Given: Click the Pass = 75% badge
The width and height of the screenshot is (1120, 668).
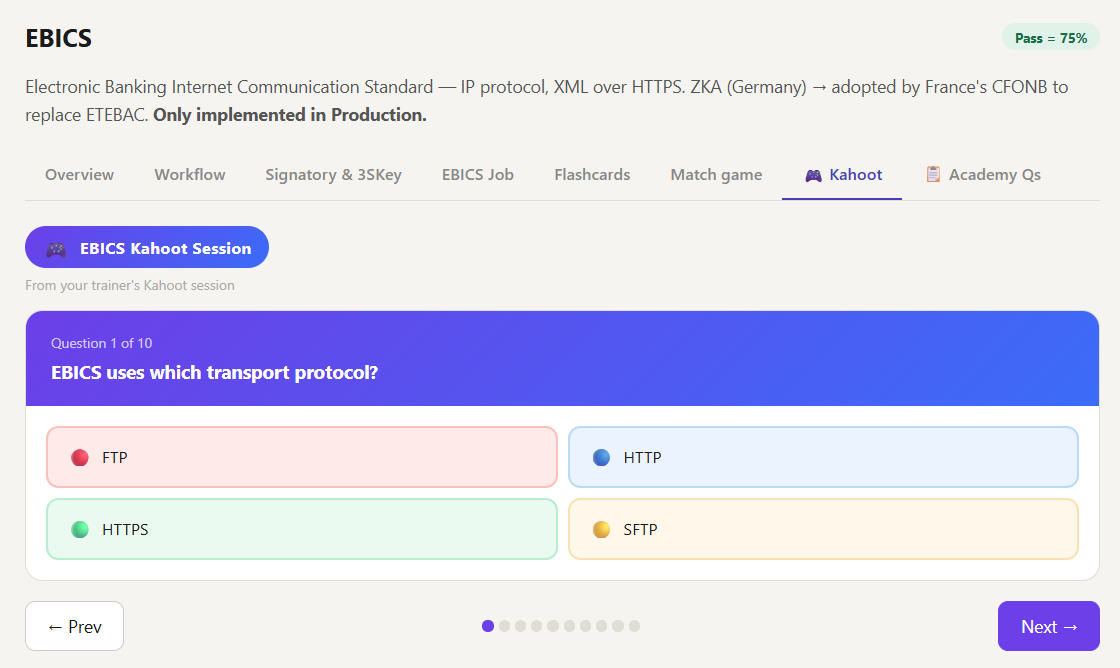Looking at the screenshot, I should click(x=1051, y=38).
